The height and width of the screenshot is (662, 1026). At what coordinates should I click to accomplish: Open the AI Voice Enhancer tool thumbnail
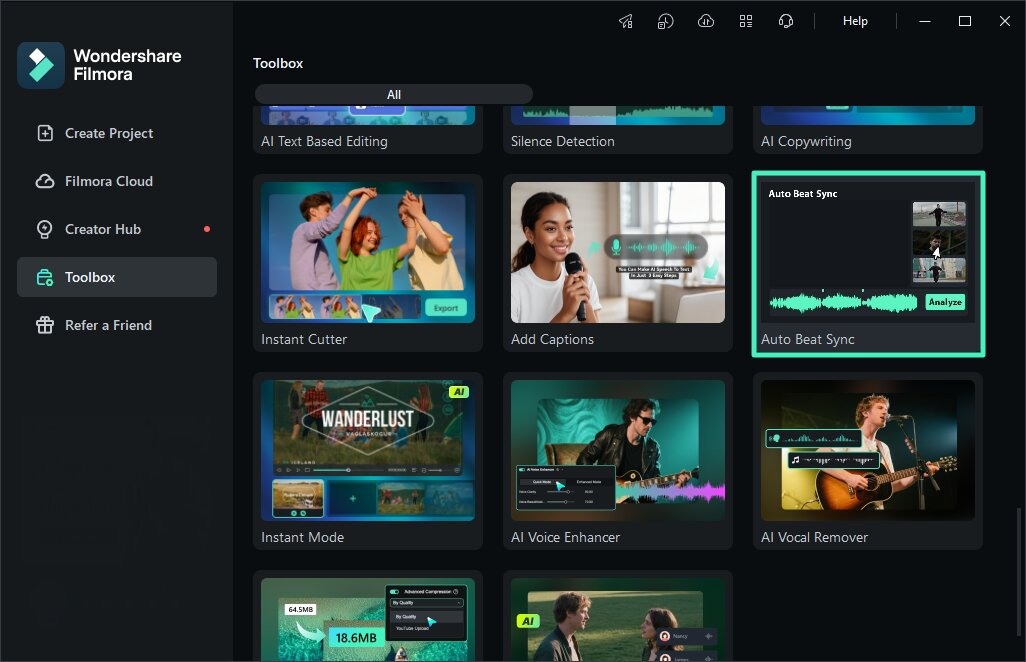618,450
